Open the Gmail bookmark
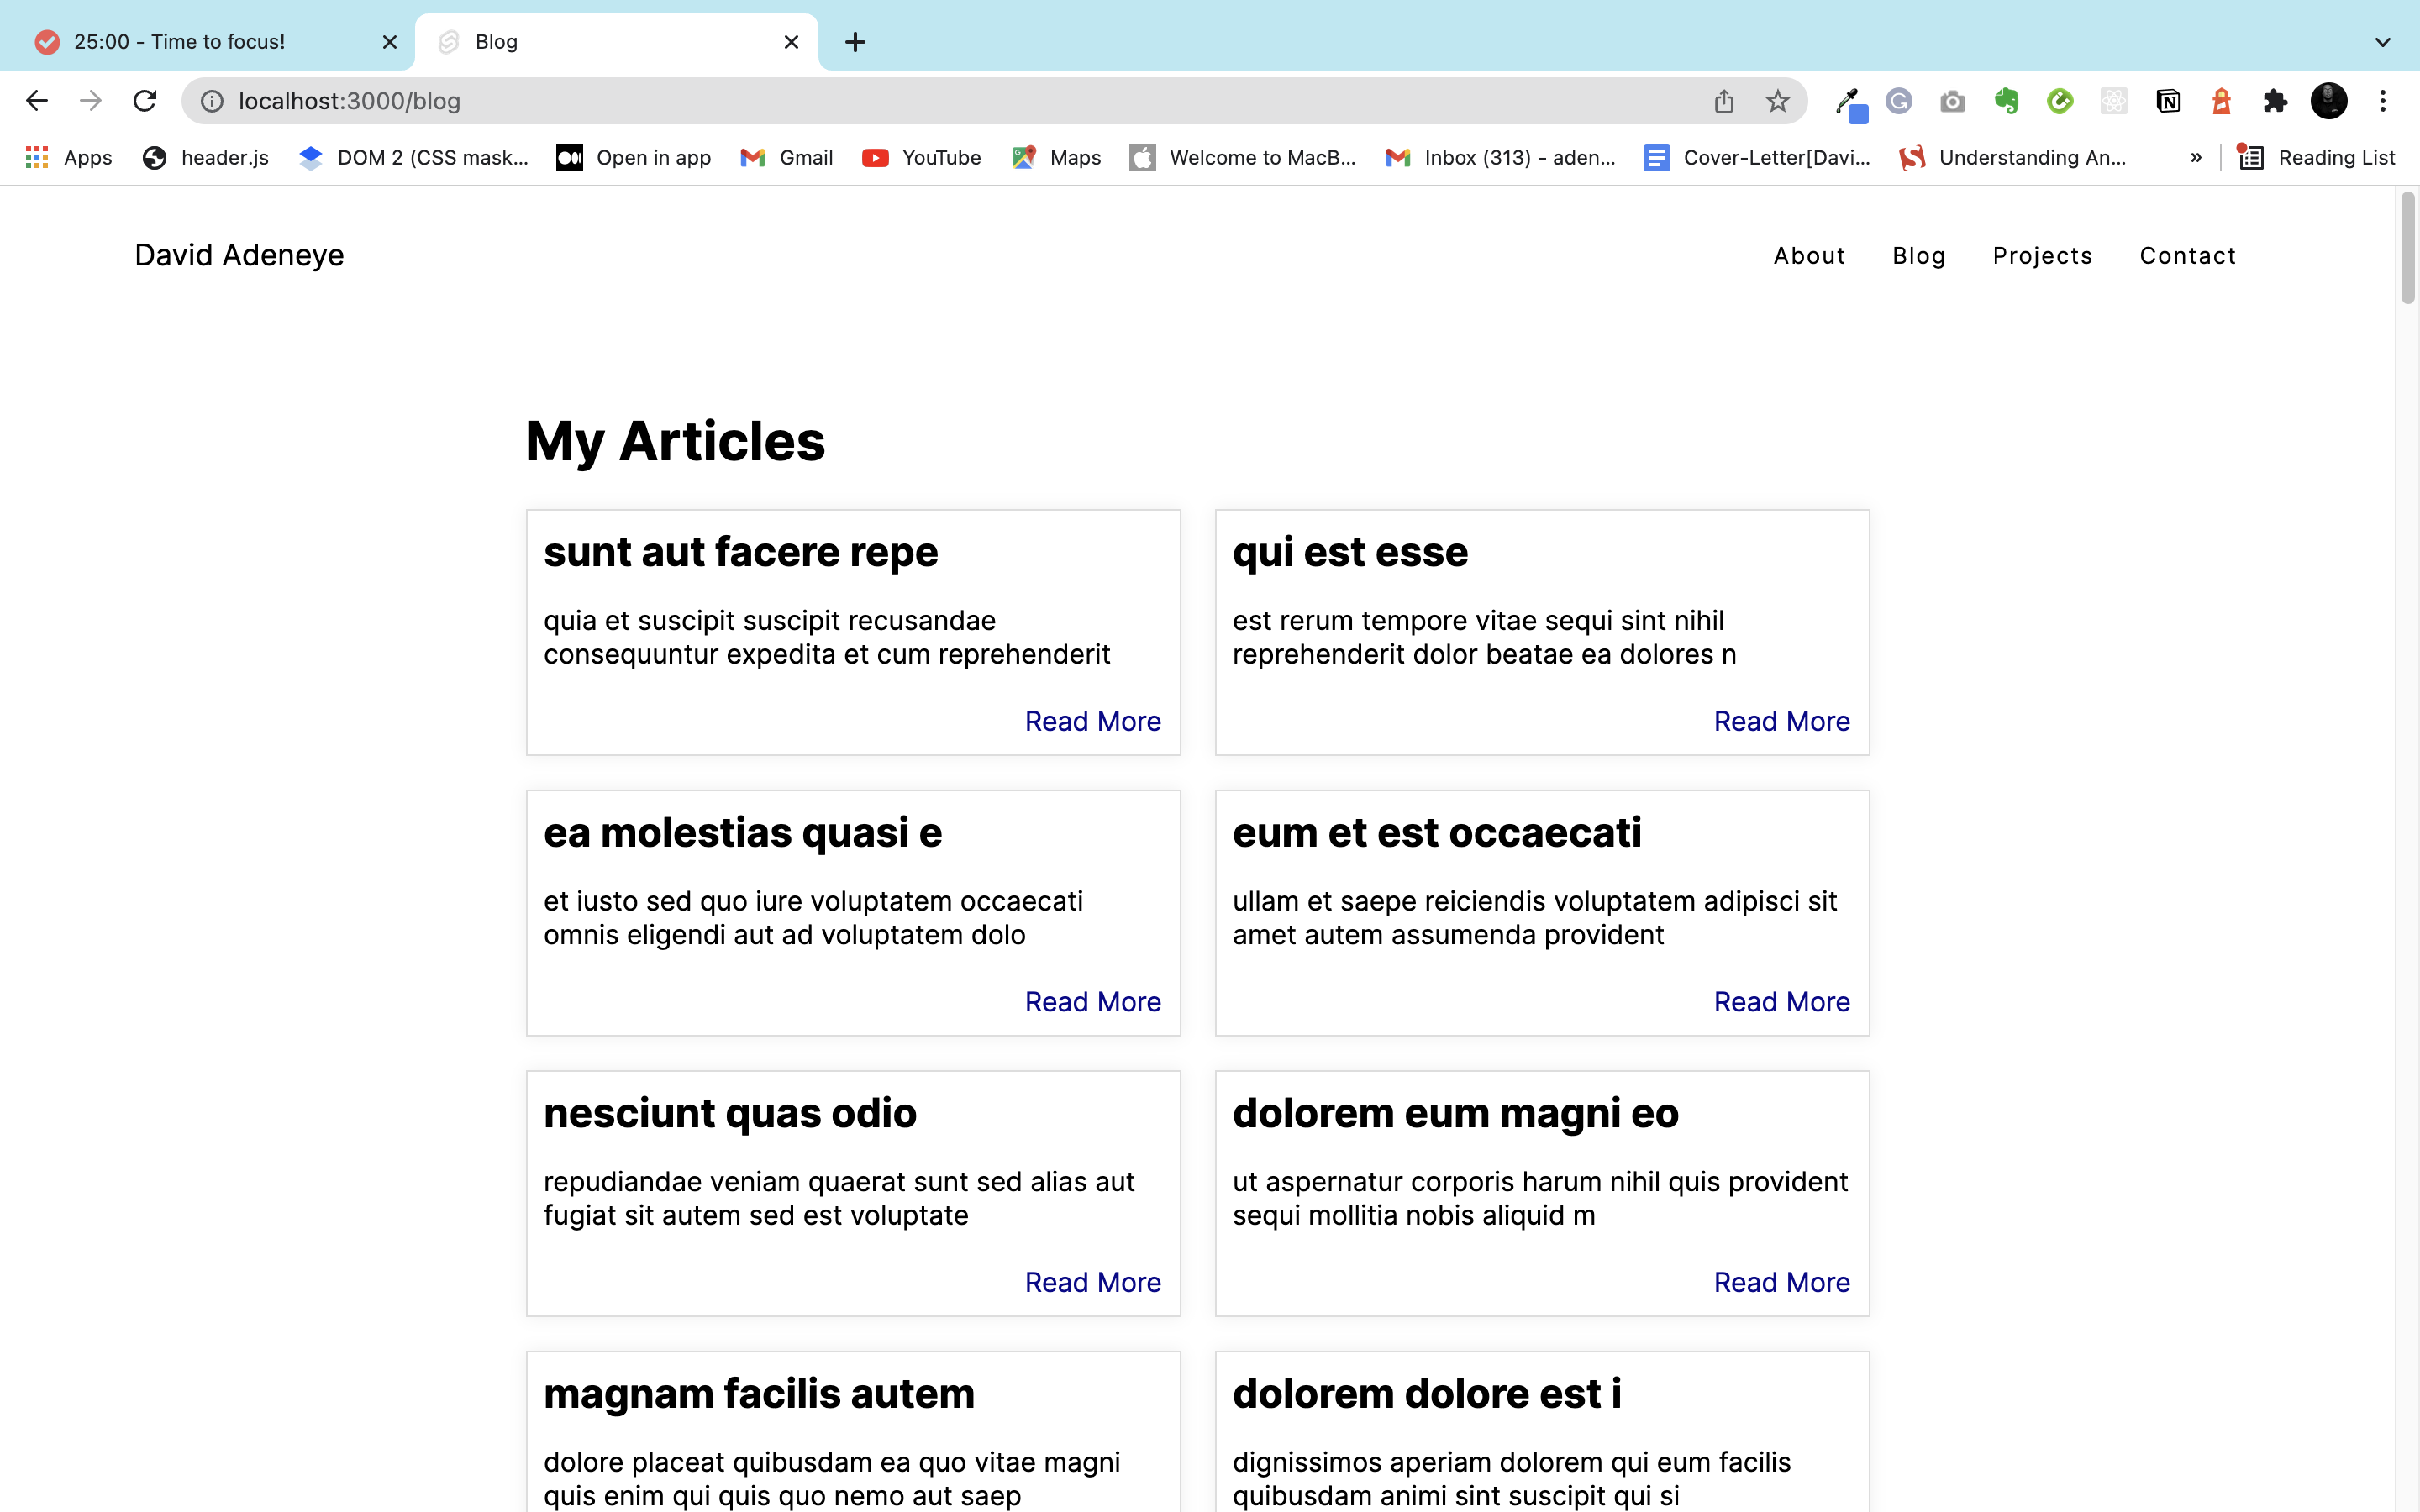 pyautogui.click(x=787, y=158)
